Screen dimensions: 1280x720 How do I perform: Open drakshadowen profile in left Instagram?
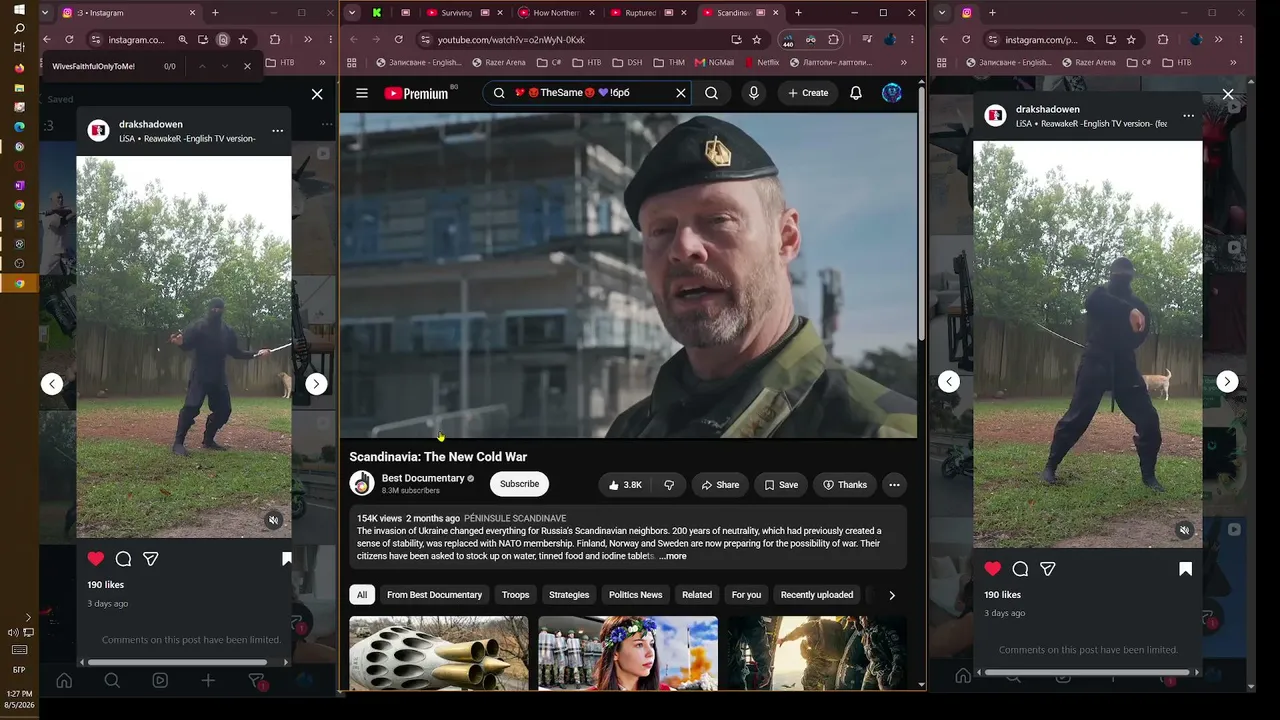tap(151, 124)
